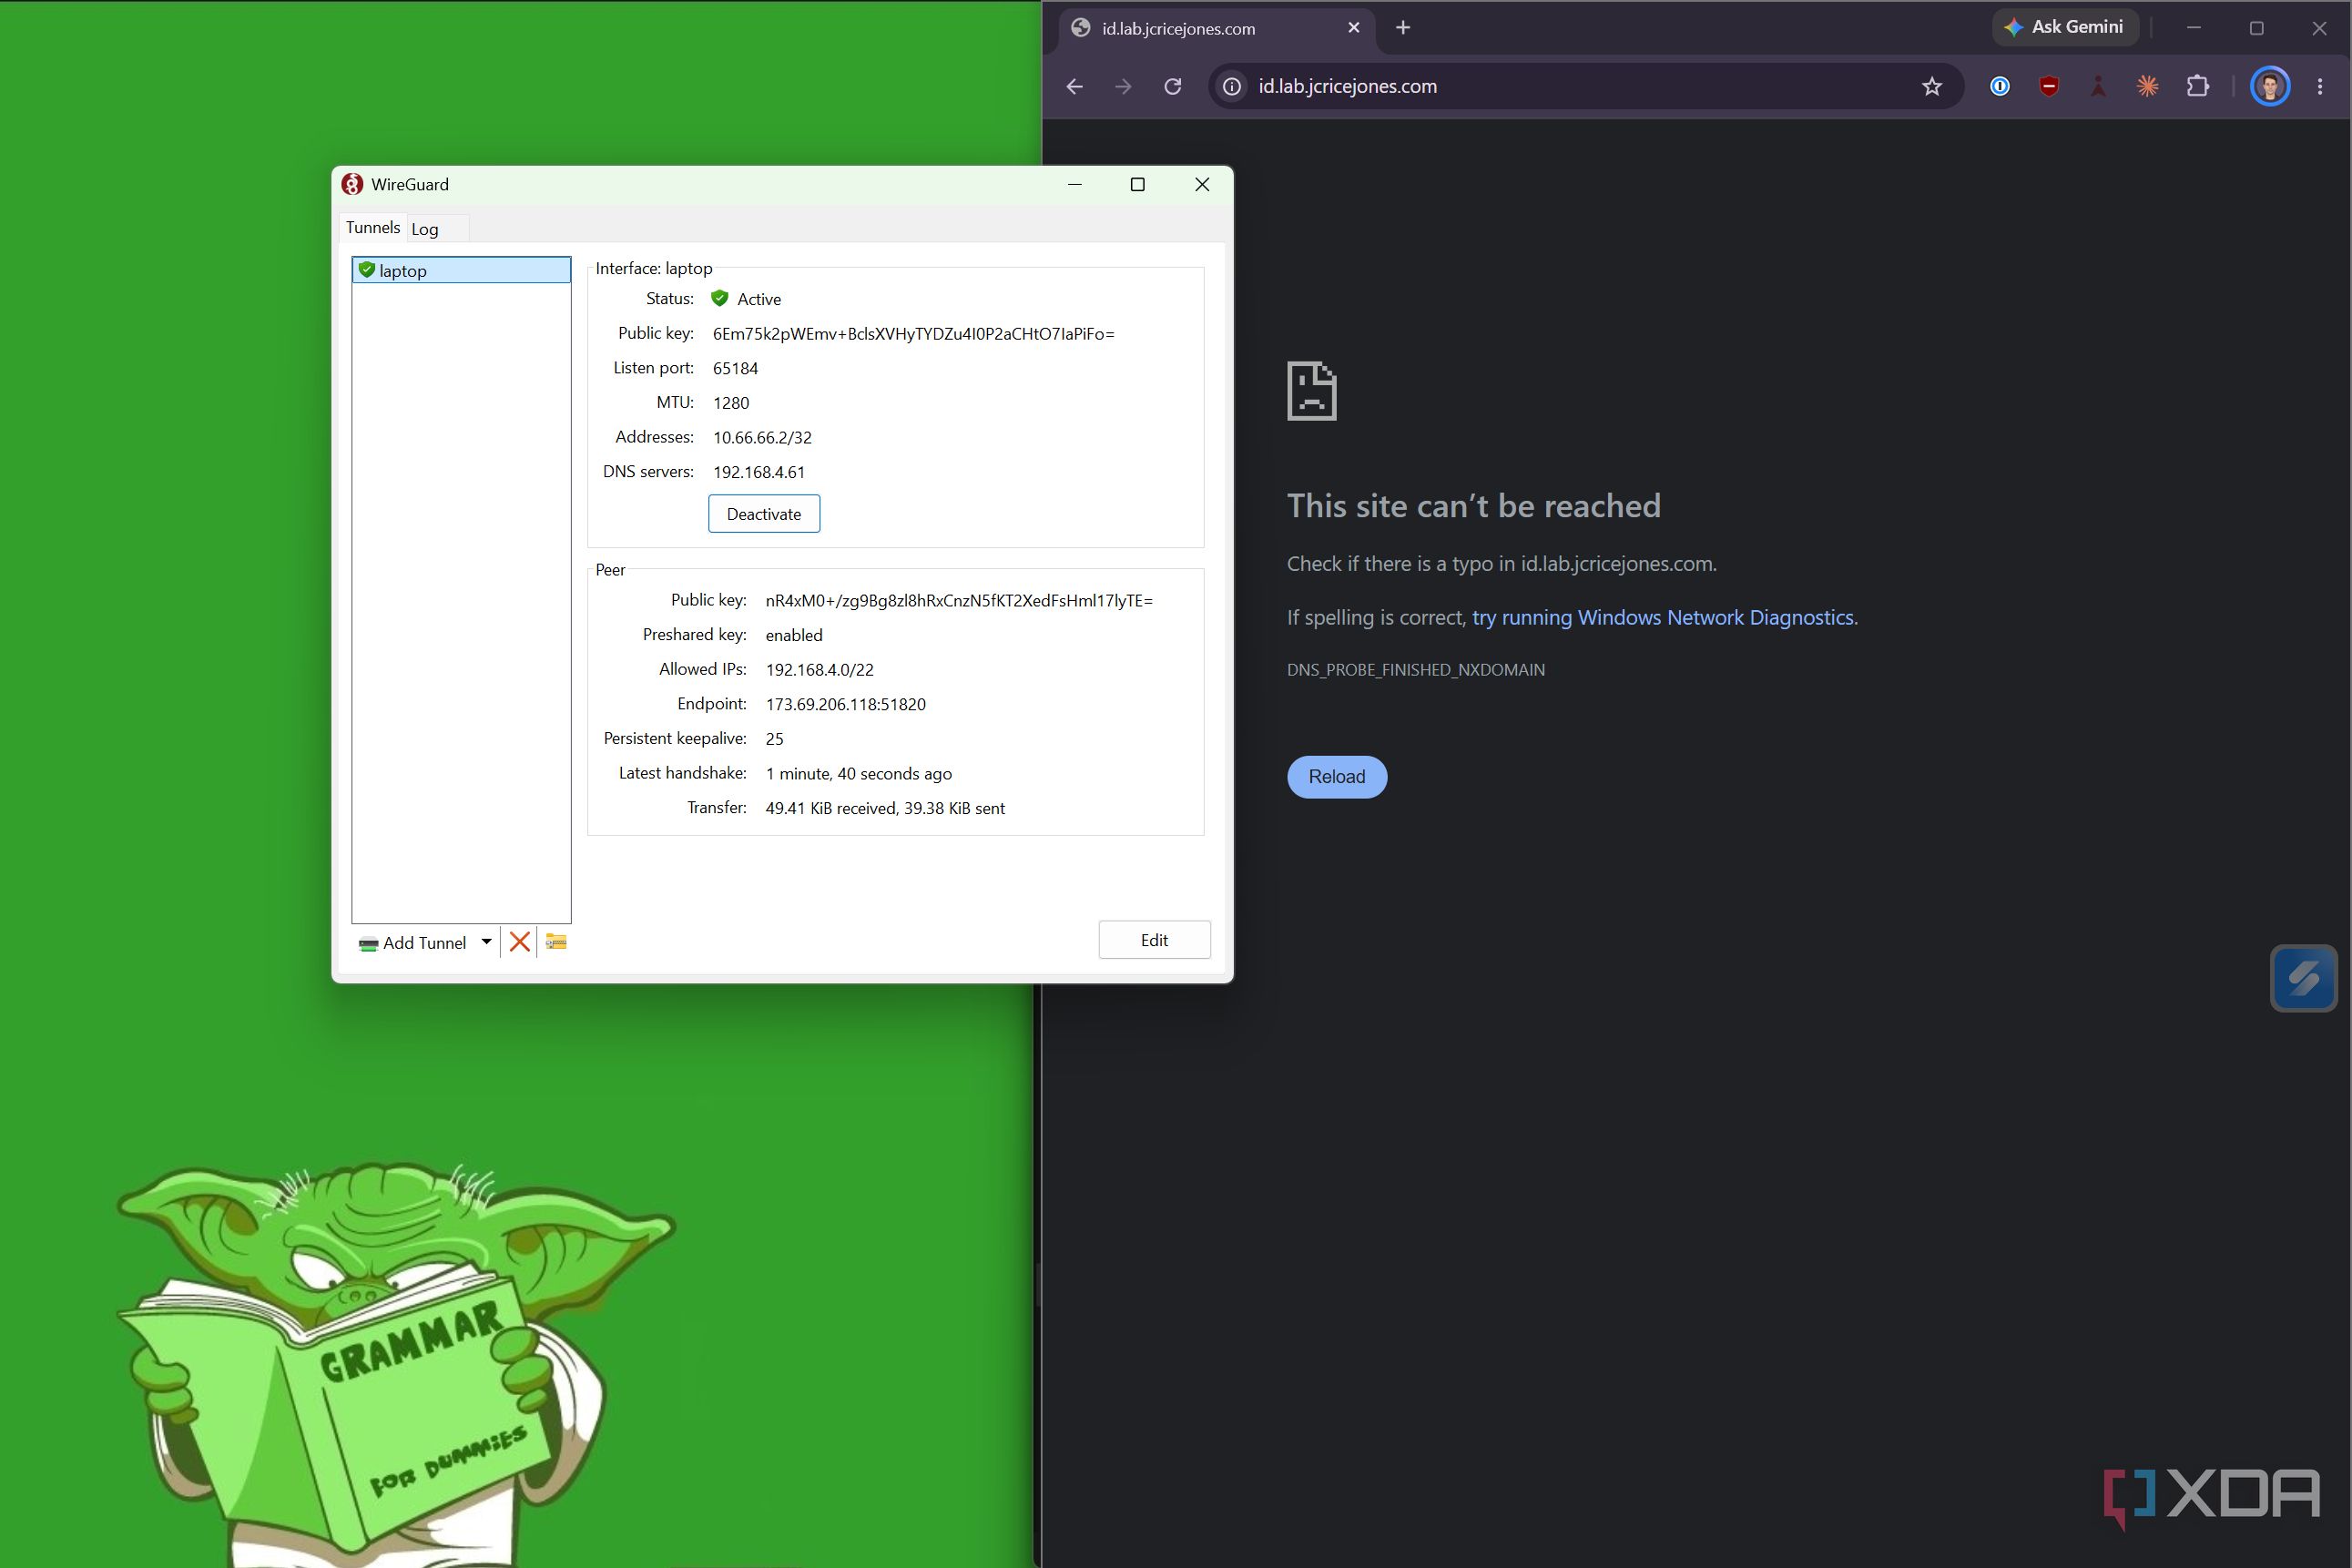The width and height of the screenshot is (2352, 1568).
Task: Click the dark red figure extension icon
Action: pos(2098,87)
